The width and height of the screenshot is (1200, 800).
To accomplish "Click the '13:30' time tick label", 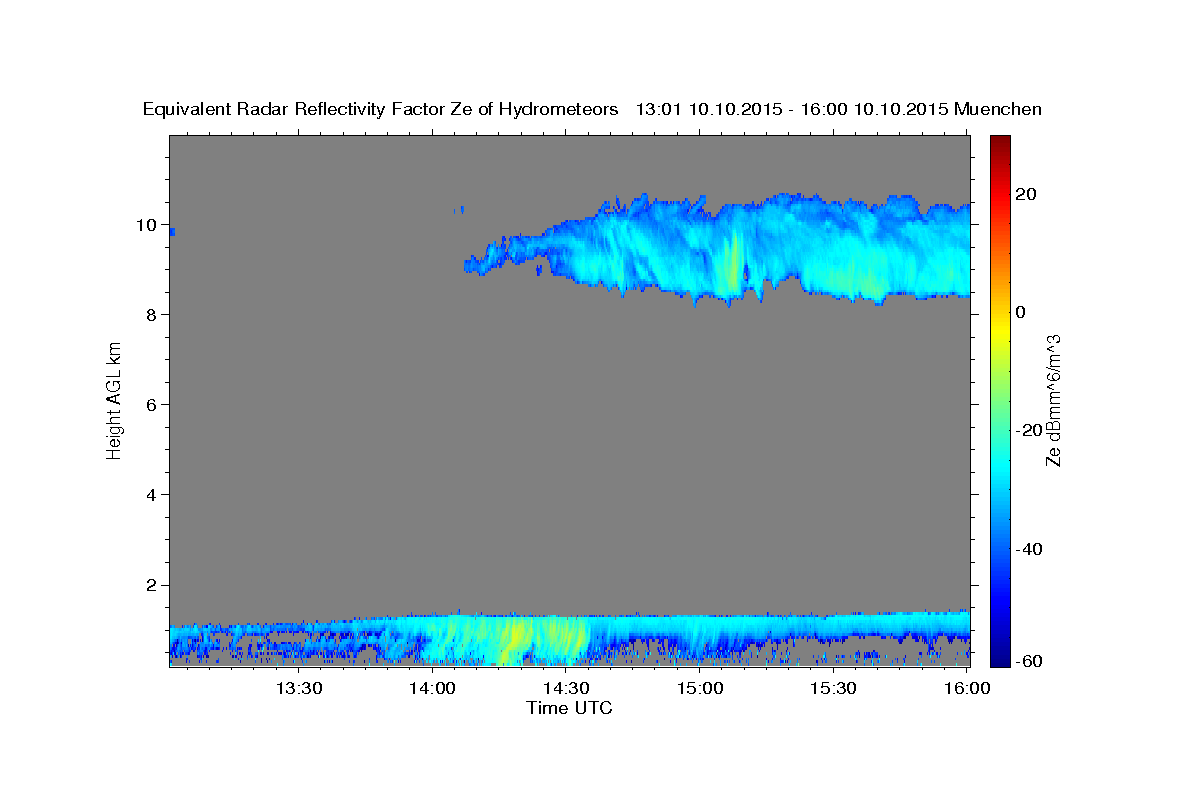I will (x=299, y=688).
